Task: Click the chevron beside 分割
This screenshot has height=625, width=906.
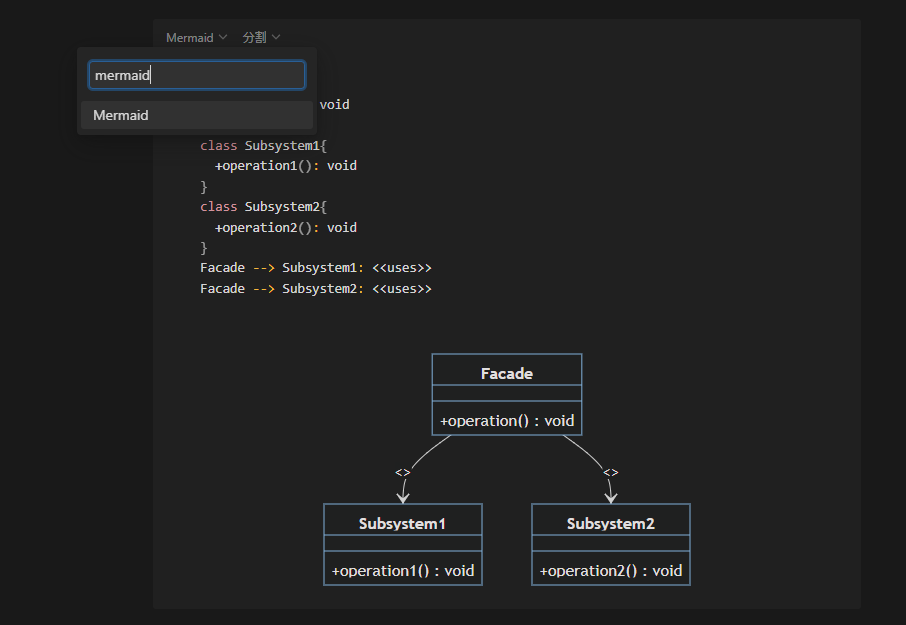Action: pyautogui.click(x=275, y=37)
